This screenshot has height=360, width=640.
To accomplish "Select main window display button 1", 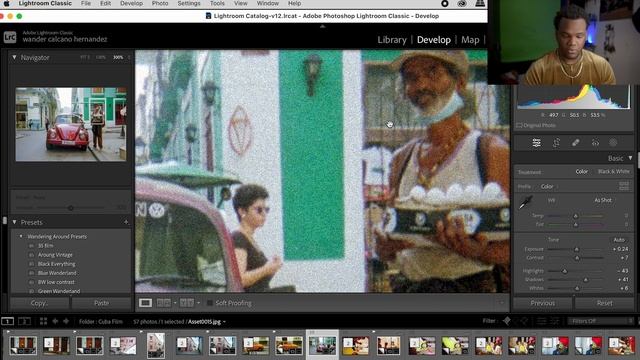I will click(7, 321).
